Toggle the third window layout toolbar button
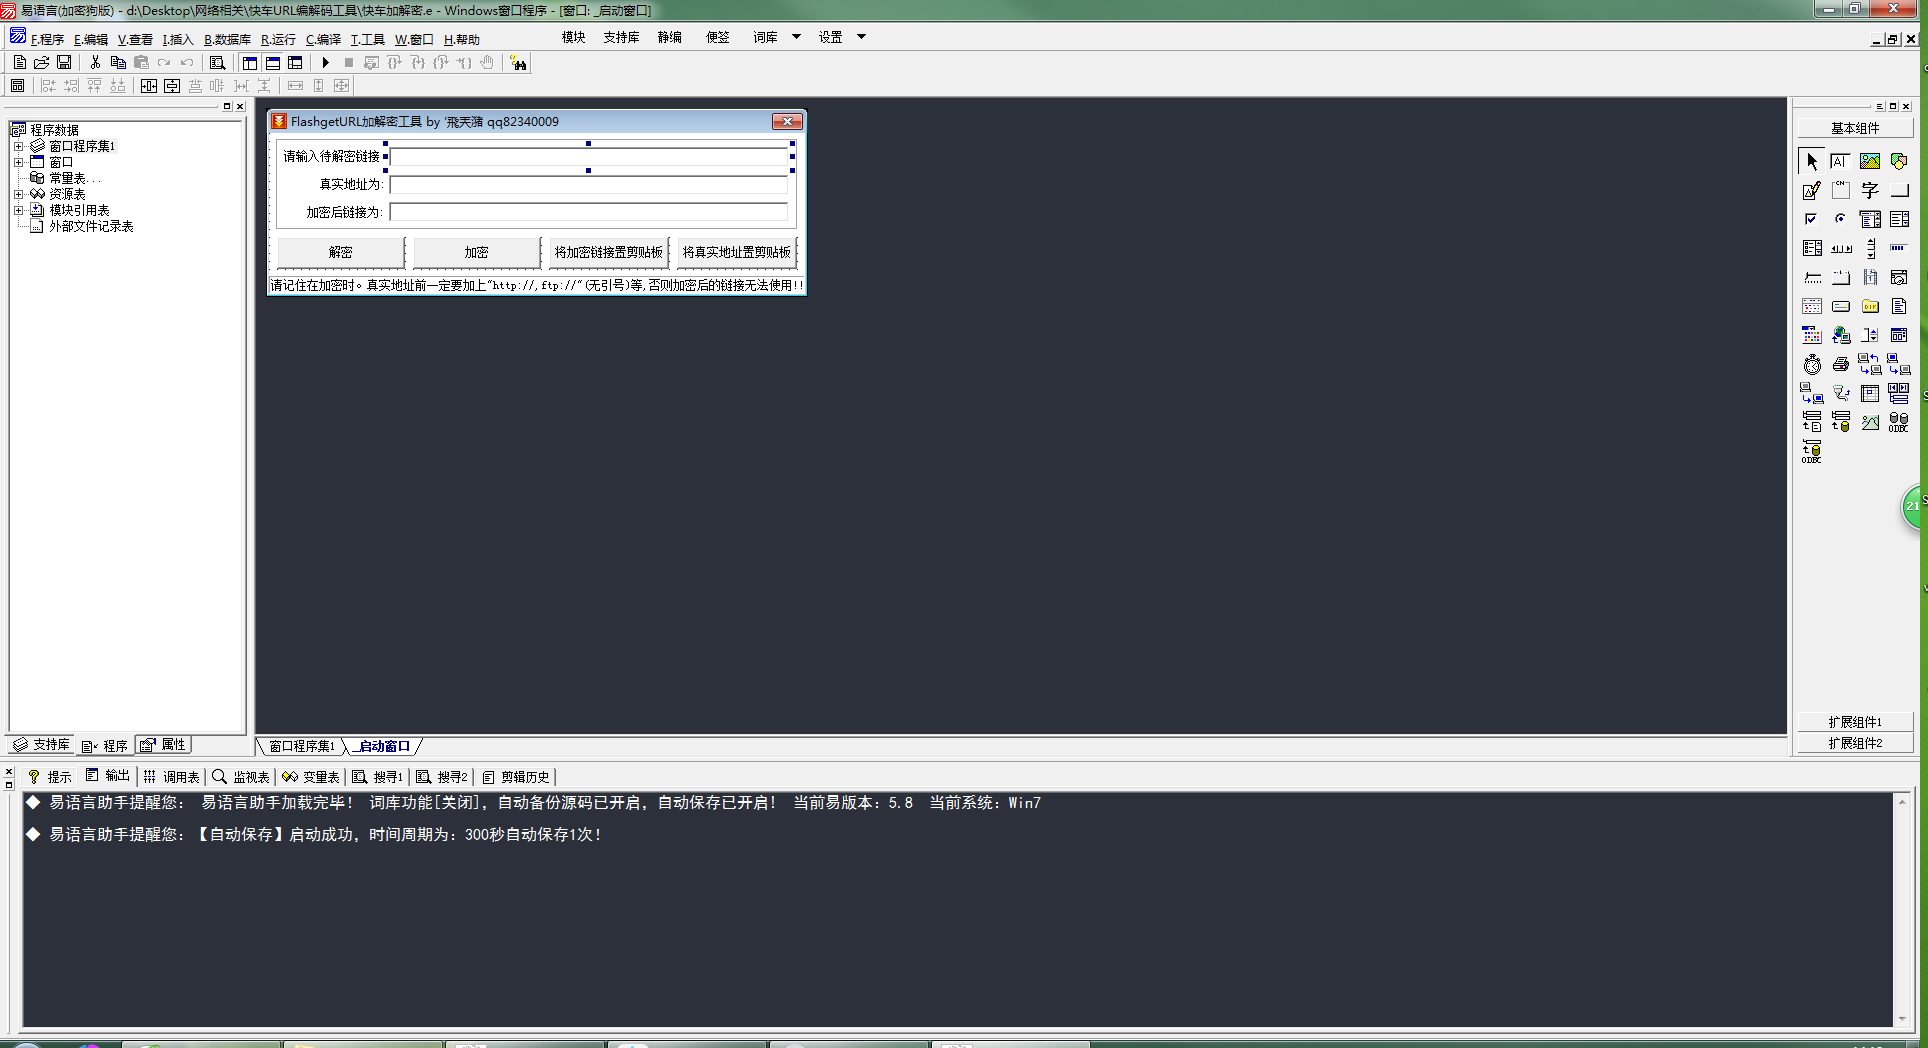 click(x=295, y=63)
